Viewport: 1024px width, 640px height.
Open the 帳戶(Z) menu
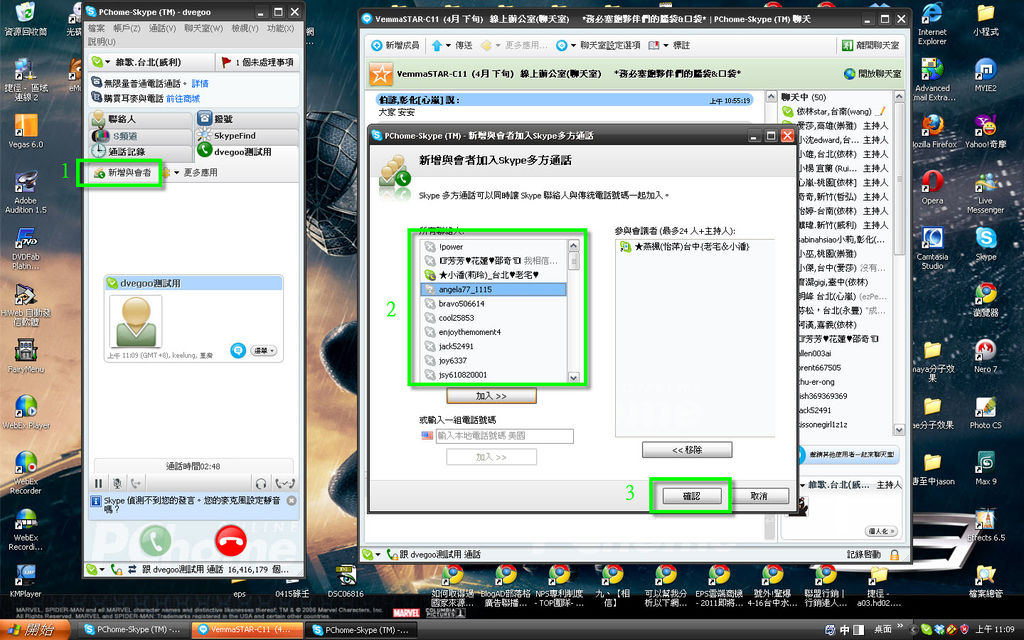click(127, 28)
